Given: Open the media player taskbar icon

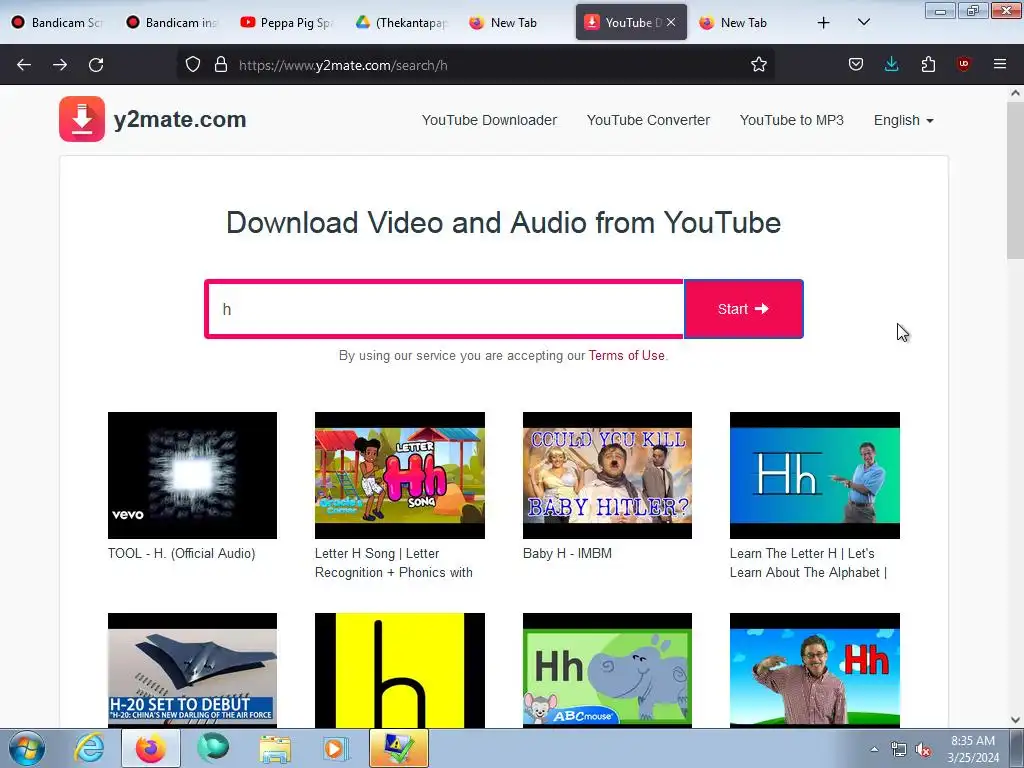Looking at the screenshot, I should (336, 748).
